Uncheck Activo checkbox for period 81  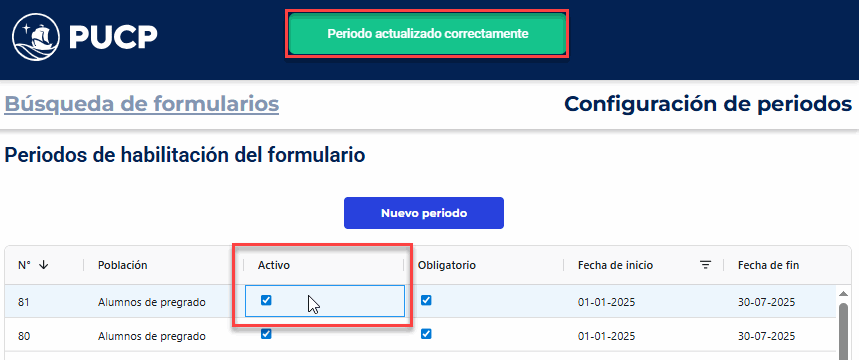click(x=266, y=300)
